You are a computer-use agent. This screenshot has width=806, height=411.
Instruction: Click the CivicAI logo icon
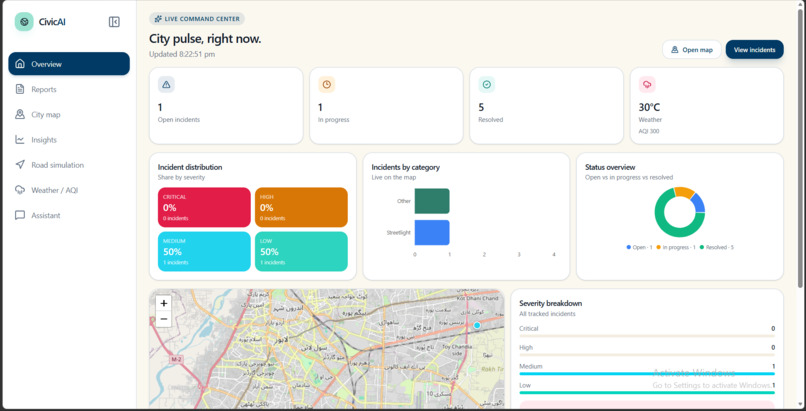(24, 22)
